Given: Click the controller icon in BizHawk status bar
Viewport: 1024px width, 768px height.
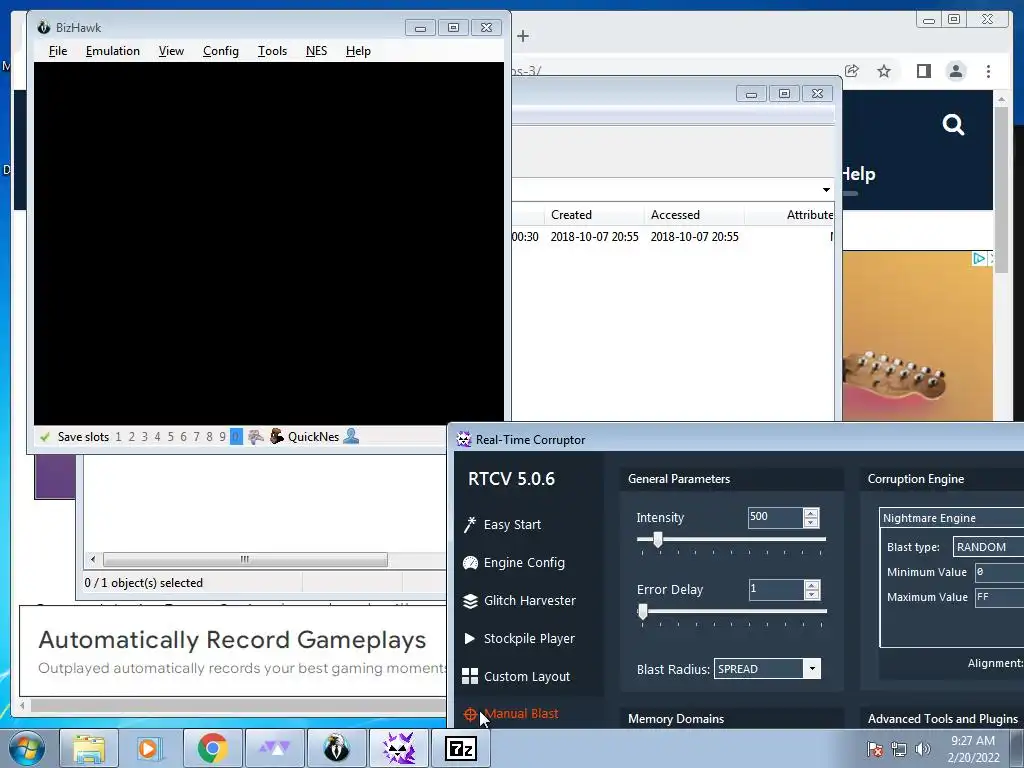Looking at the screenshot, I should 255,437.
